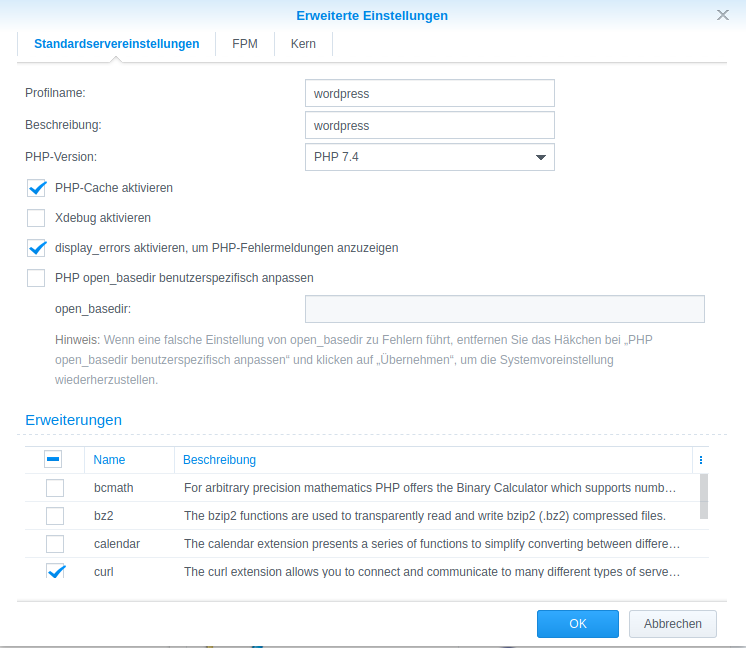The width and height of the screenshot is (746, 648).
Task: Click the Erweiterungen section heading
Action: [73, 420]
